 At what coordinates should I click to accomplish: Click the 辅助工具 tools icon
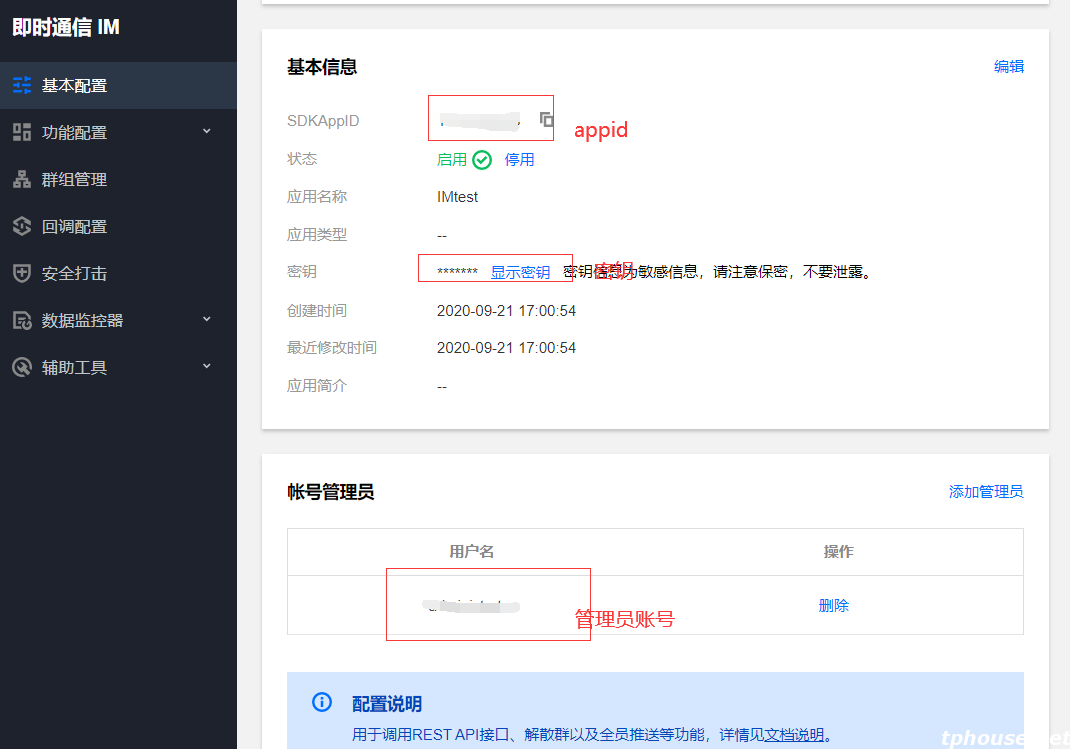click(x=22, y=367)
